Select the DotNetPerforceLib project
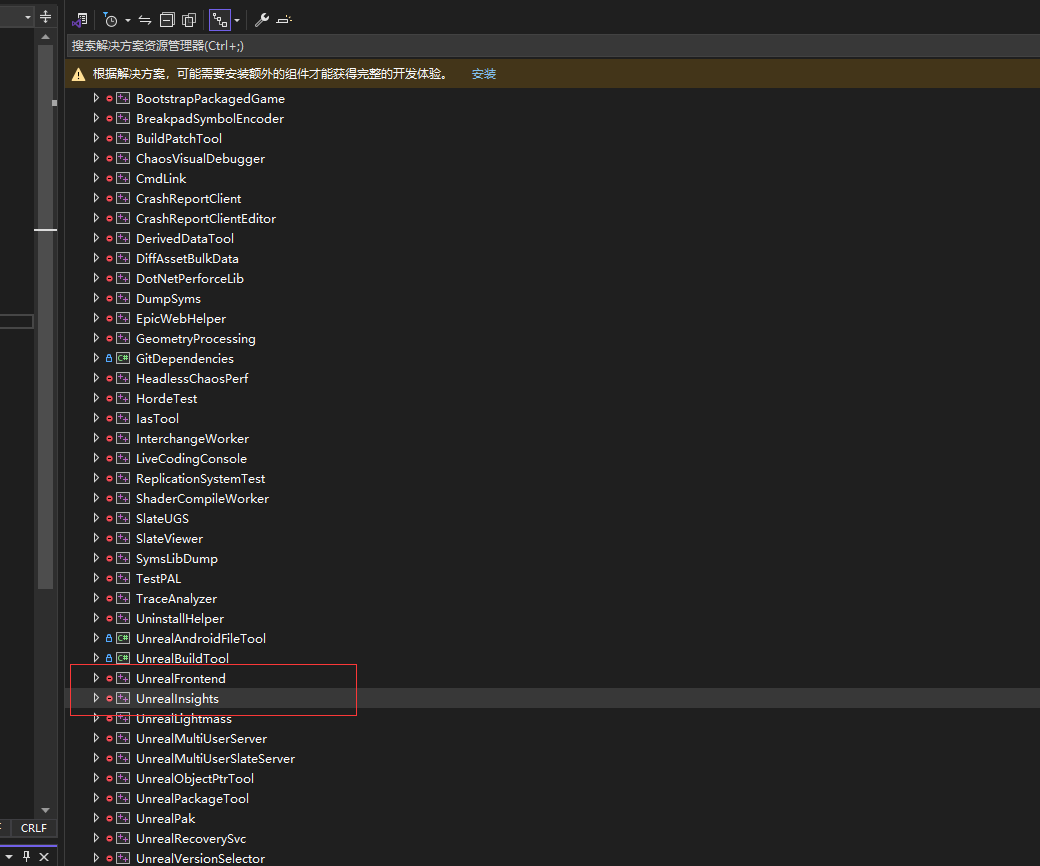This screenshot has width=1040, height=866. click(190, 278)
